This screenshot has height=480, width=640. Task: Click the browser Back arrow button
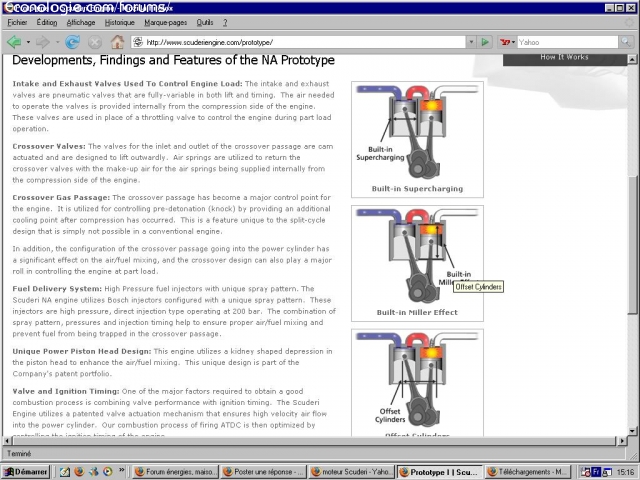coord(14,42)
